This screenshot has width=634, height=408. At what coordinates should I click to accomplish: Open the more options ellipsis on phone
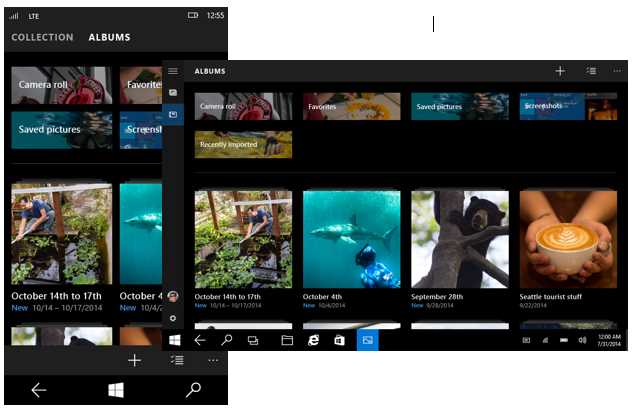click(213, 360)
